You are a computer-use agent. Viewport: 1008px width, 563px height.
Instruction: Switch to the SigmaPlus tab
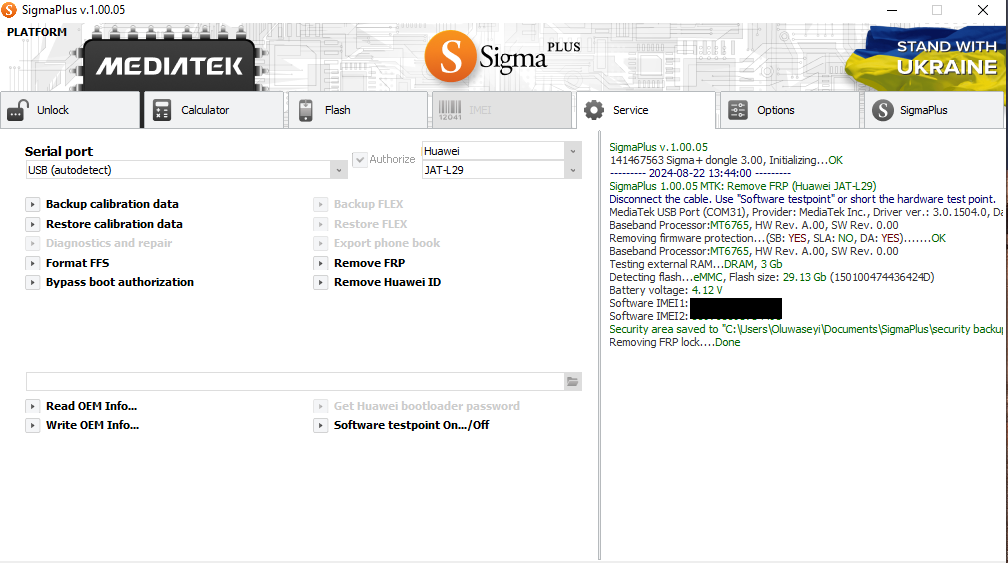pyautogui.click(x=933, y=110)
